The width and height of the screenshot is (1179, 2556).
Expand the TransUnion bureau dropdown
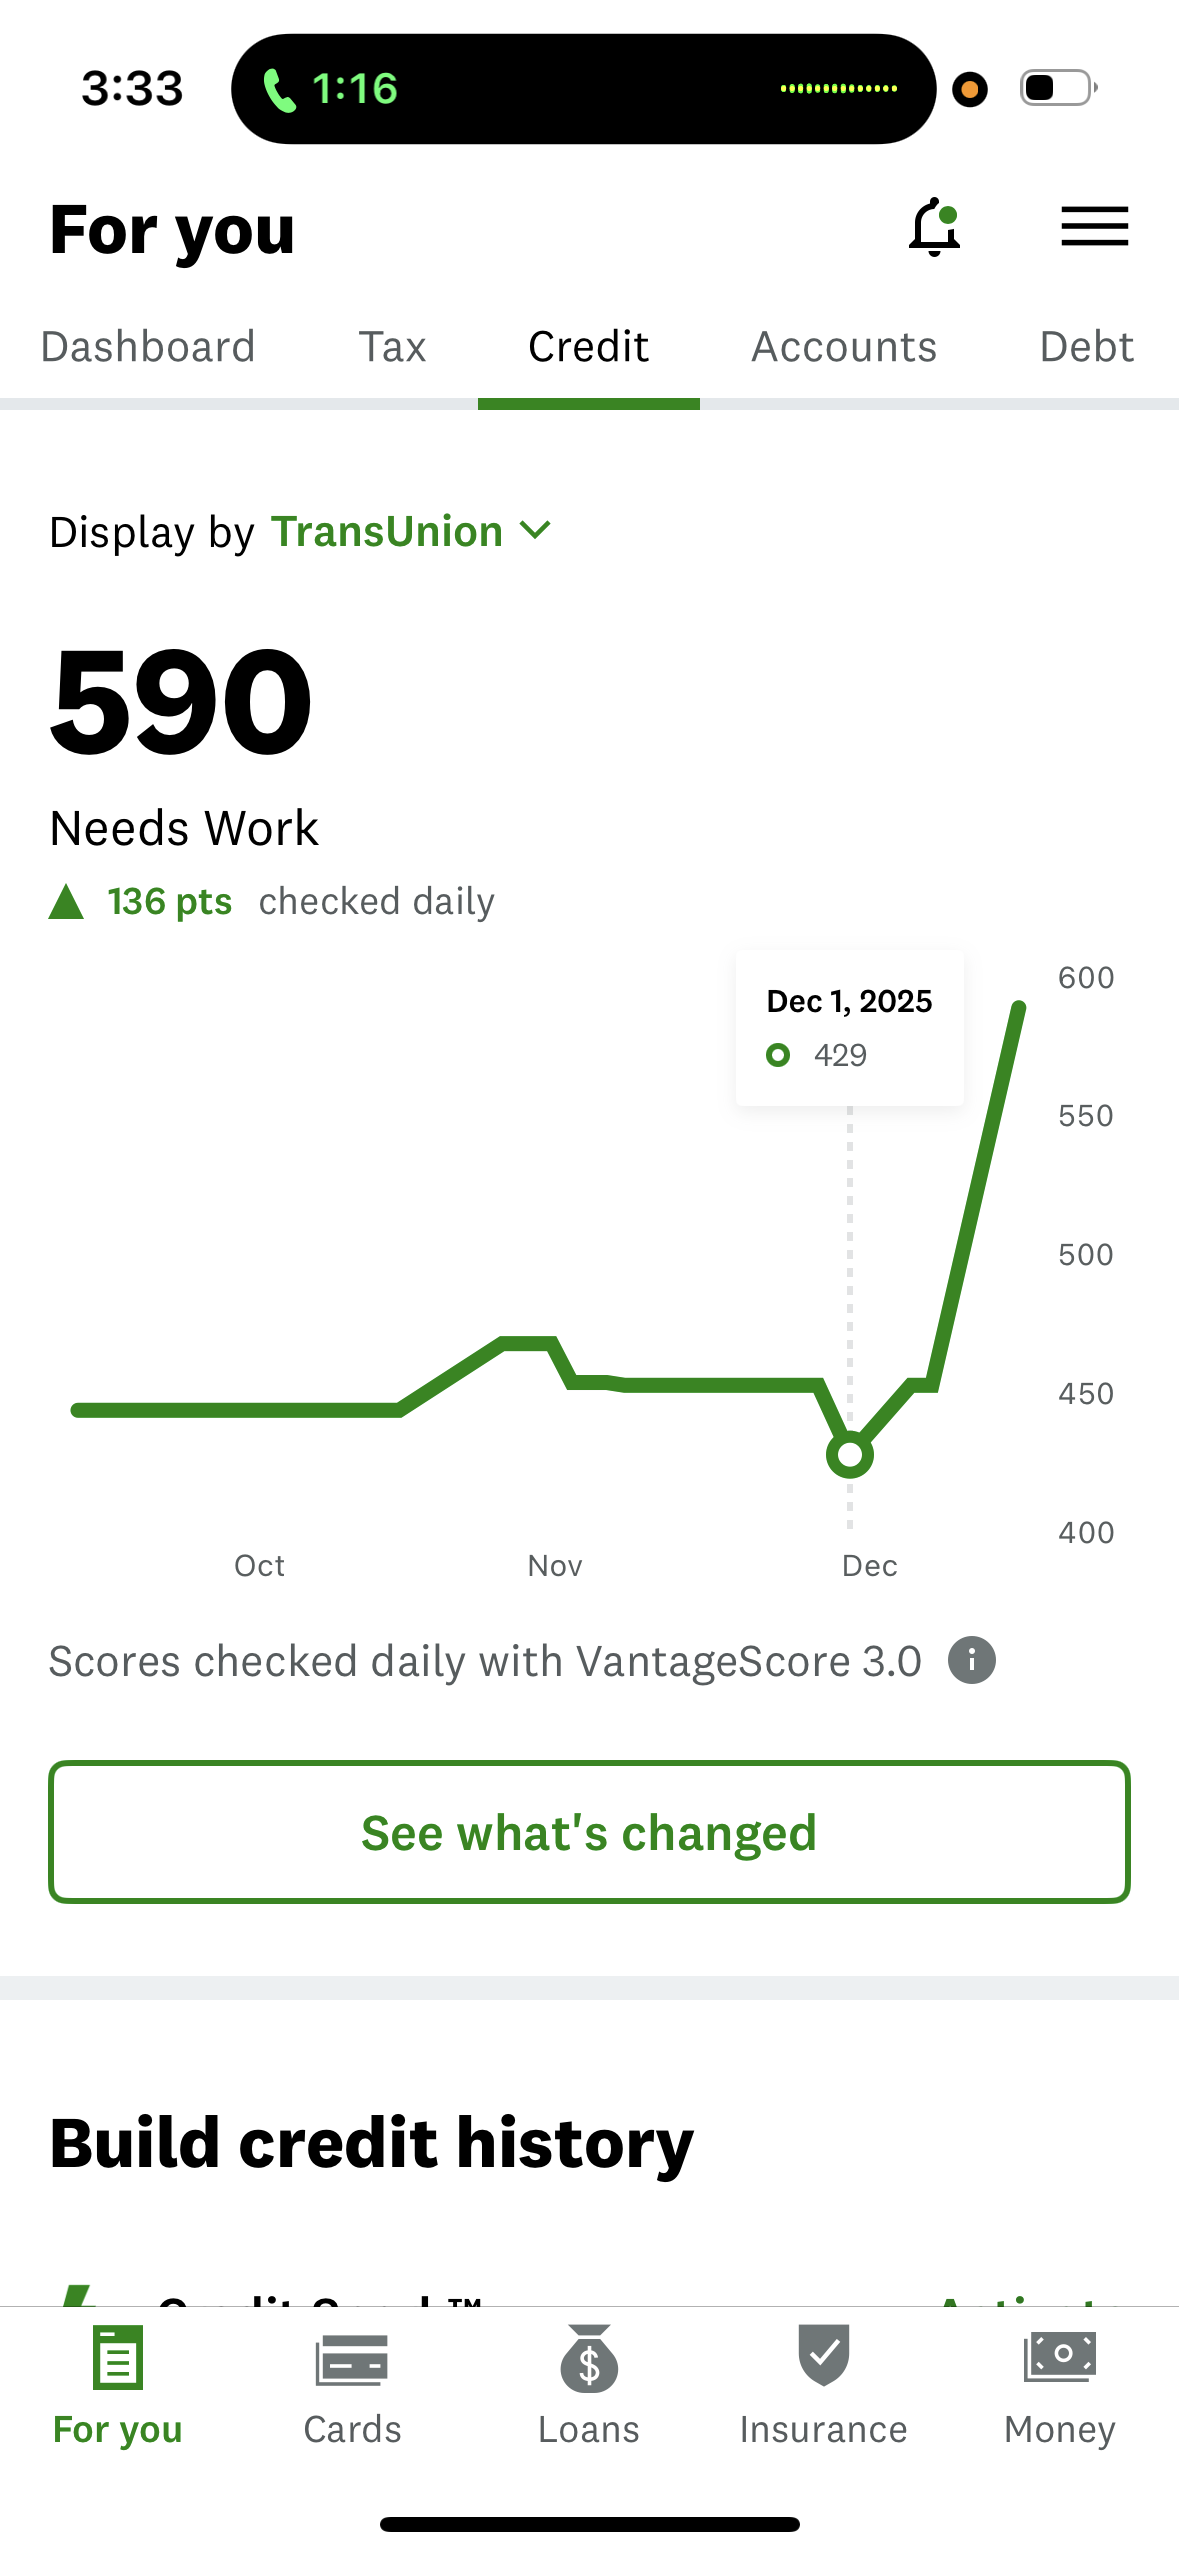(387, 532)
